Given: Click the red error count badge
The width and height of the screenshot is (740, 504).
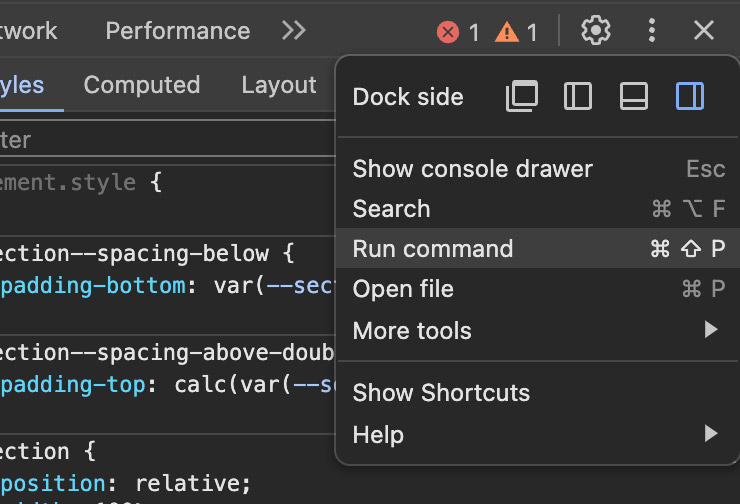Looking at the screenshot, I should coord(458,32).
